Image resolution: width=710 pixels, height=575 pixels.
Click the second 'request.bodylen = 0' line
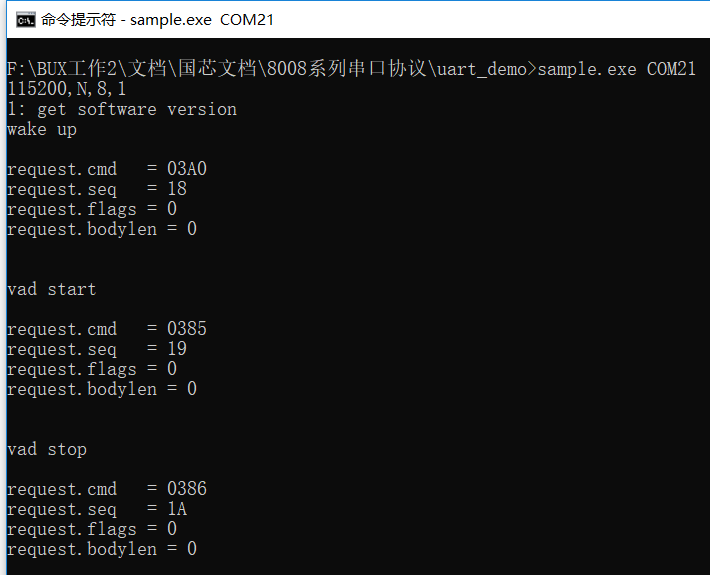[x=102, y=389]
